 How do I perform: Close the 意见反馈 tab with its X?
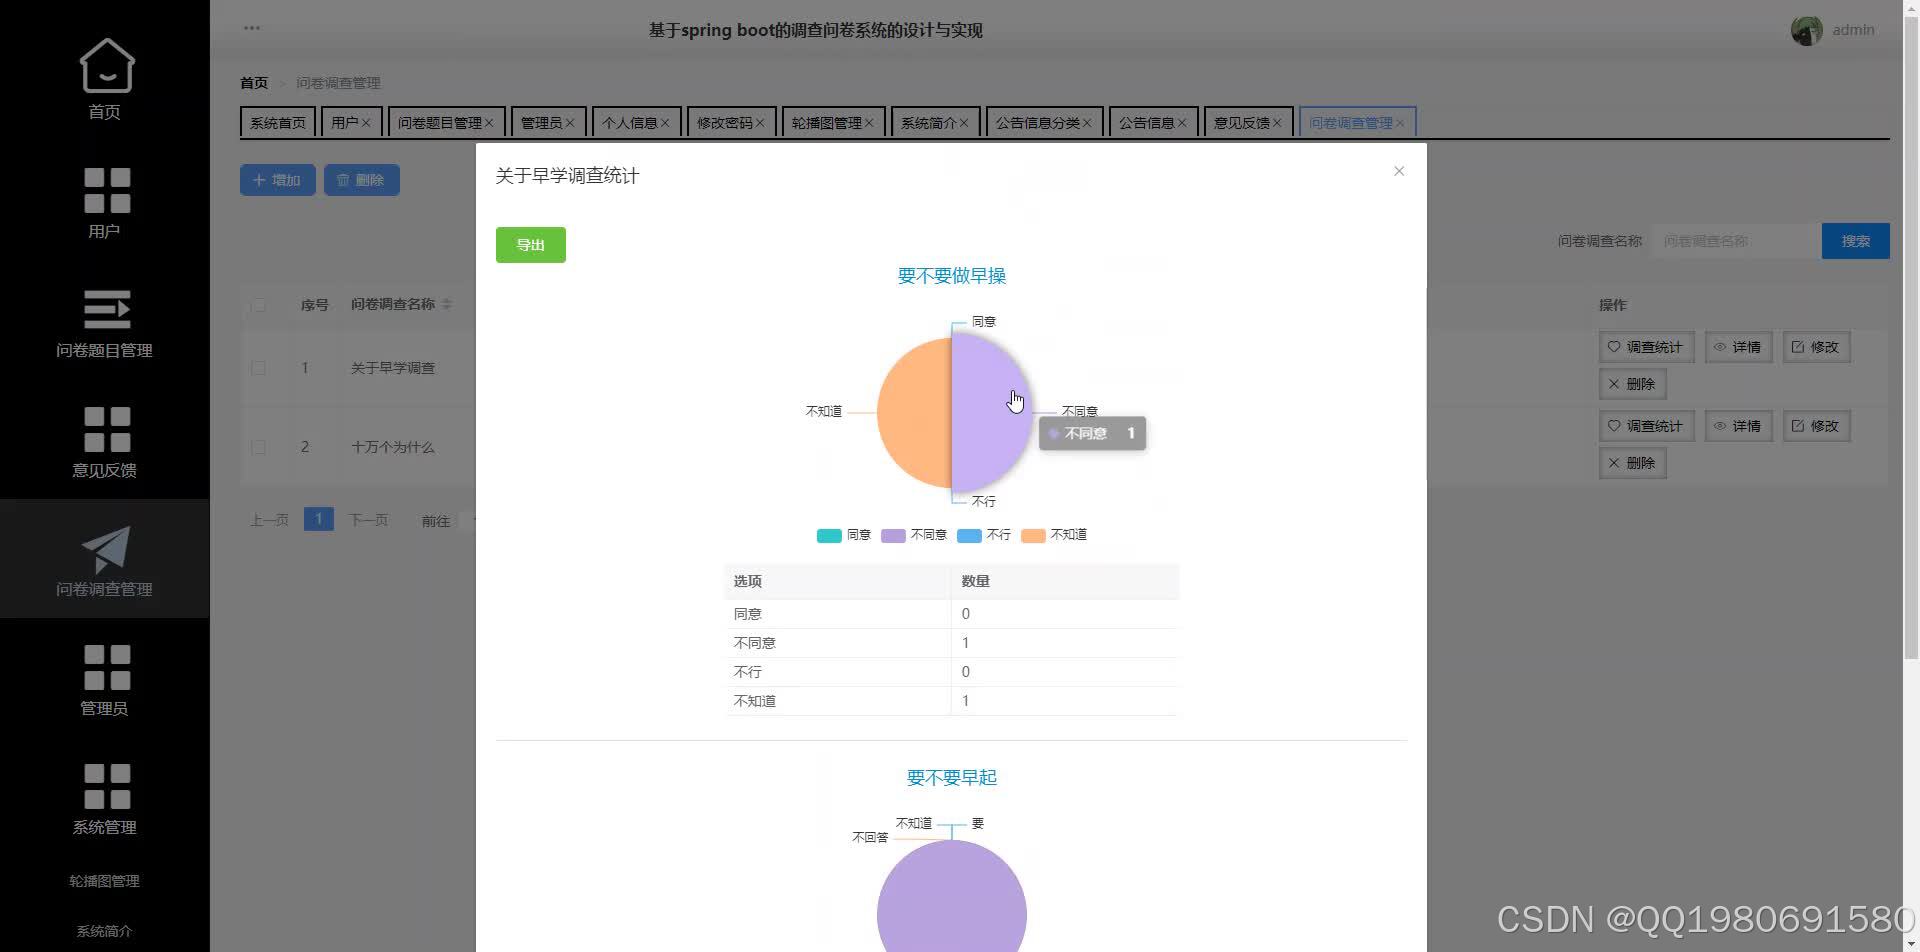1277,123
